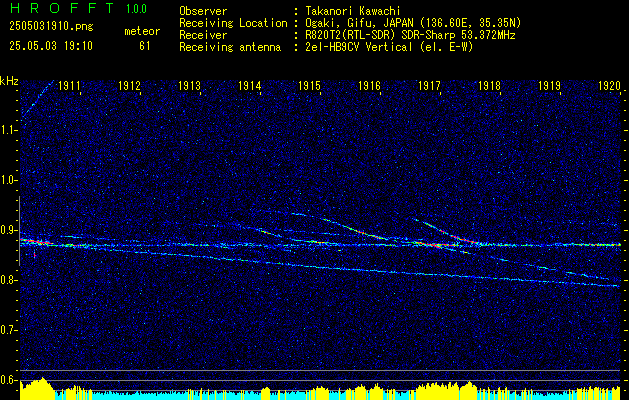Click the receiving location Ogaki, Gifu text
The width and height of the screenshot is (629, 400).
coord(413,23)
